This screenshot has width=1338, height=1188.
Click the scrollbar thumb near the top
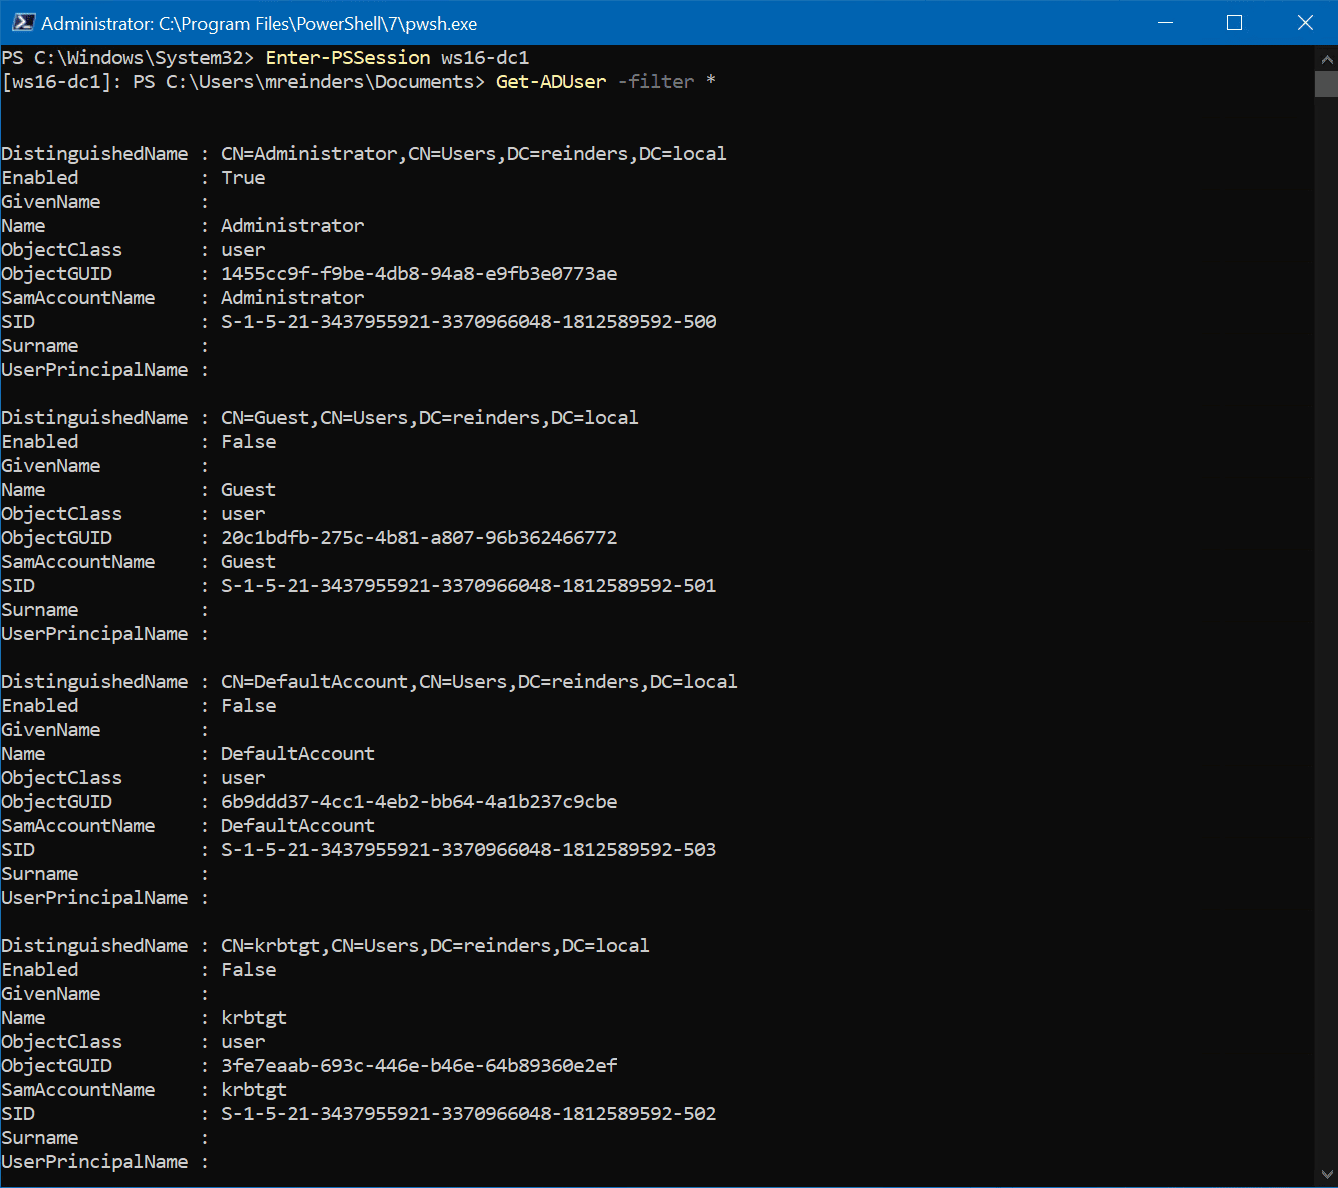coord(1327,85)
